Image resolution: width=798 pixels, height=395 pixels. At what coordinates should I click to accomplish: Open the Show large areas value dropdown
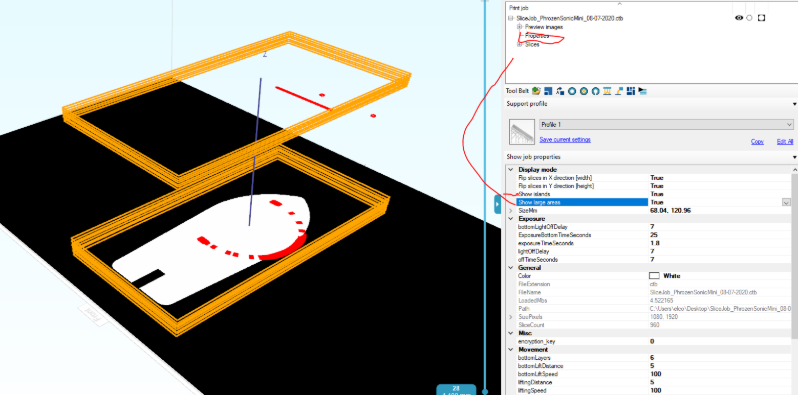pyautogui.click(x=786, y=202)
